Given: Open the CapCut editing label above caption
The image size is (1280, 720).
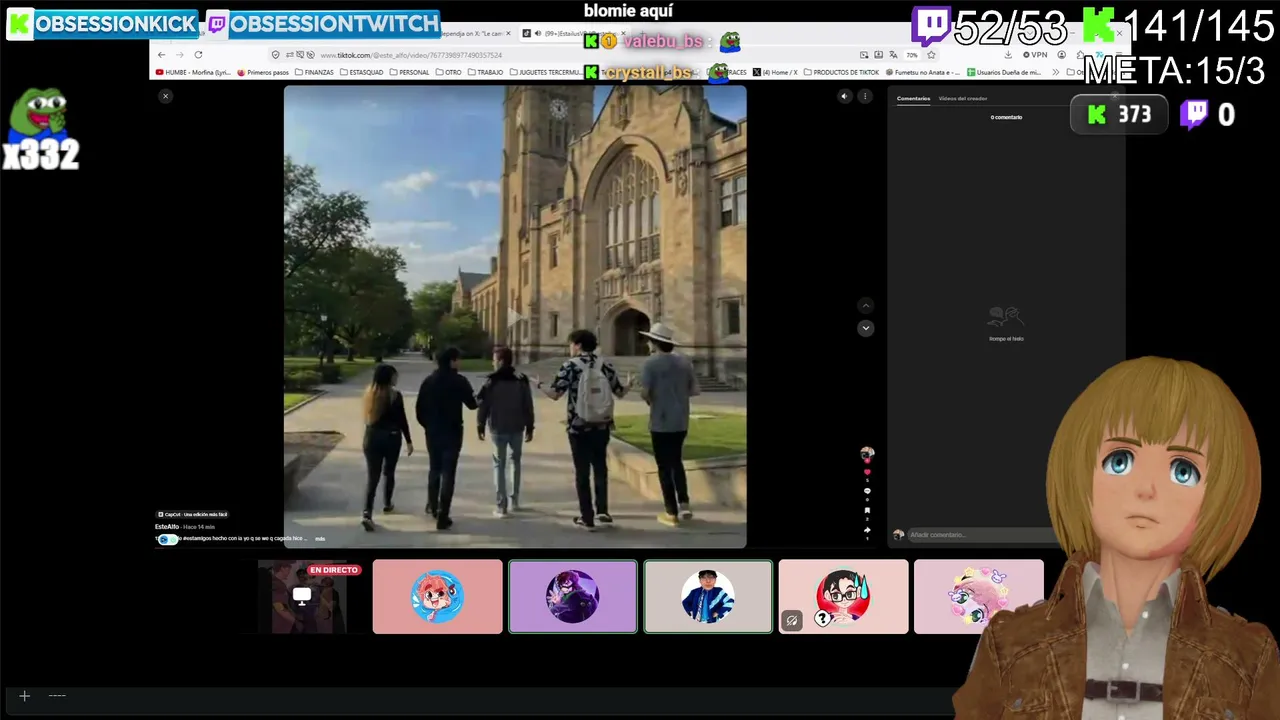Looking at the screenshot, I should click(x=193, y=514).
